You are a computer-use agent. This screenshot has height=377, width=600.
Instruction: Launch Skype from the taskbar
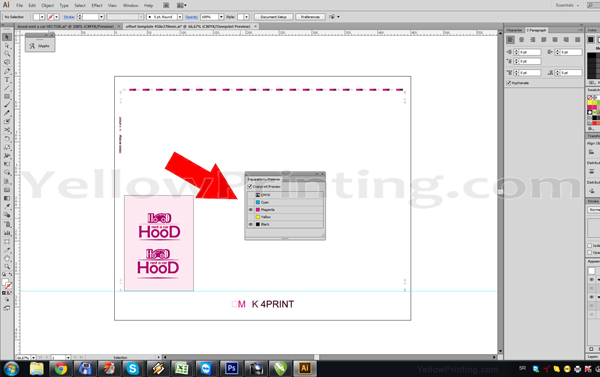tap(133, 369)
